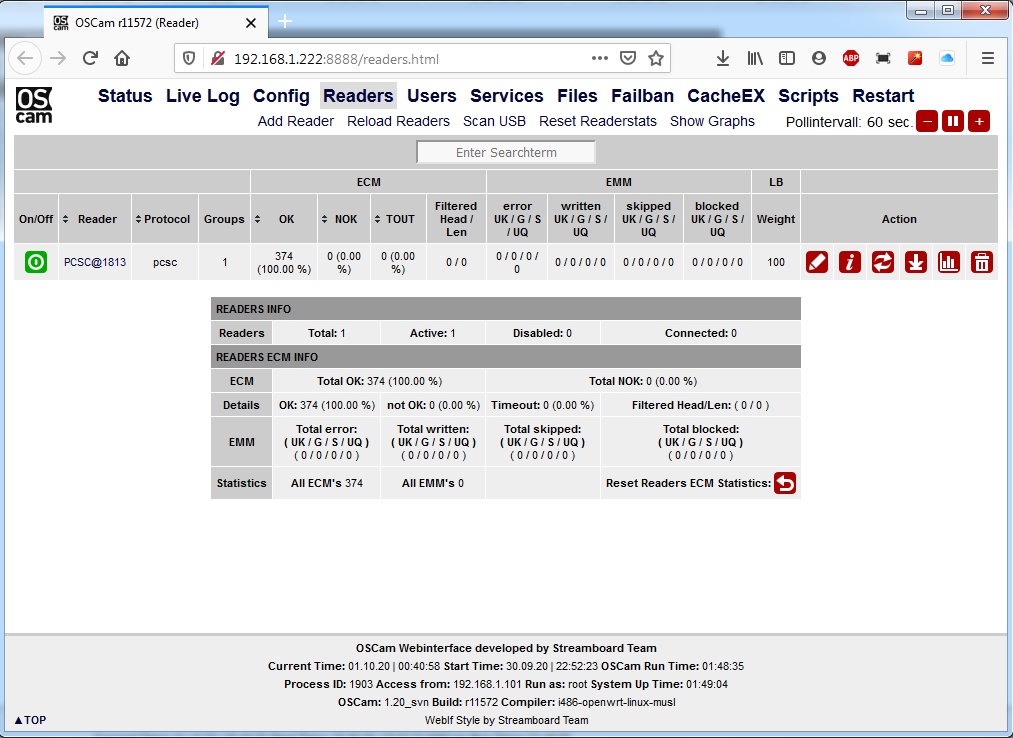1013x738 pixels.
Task: Click the Reset Readerstats link
Action: 598,121
